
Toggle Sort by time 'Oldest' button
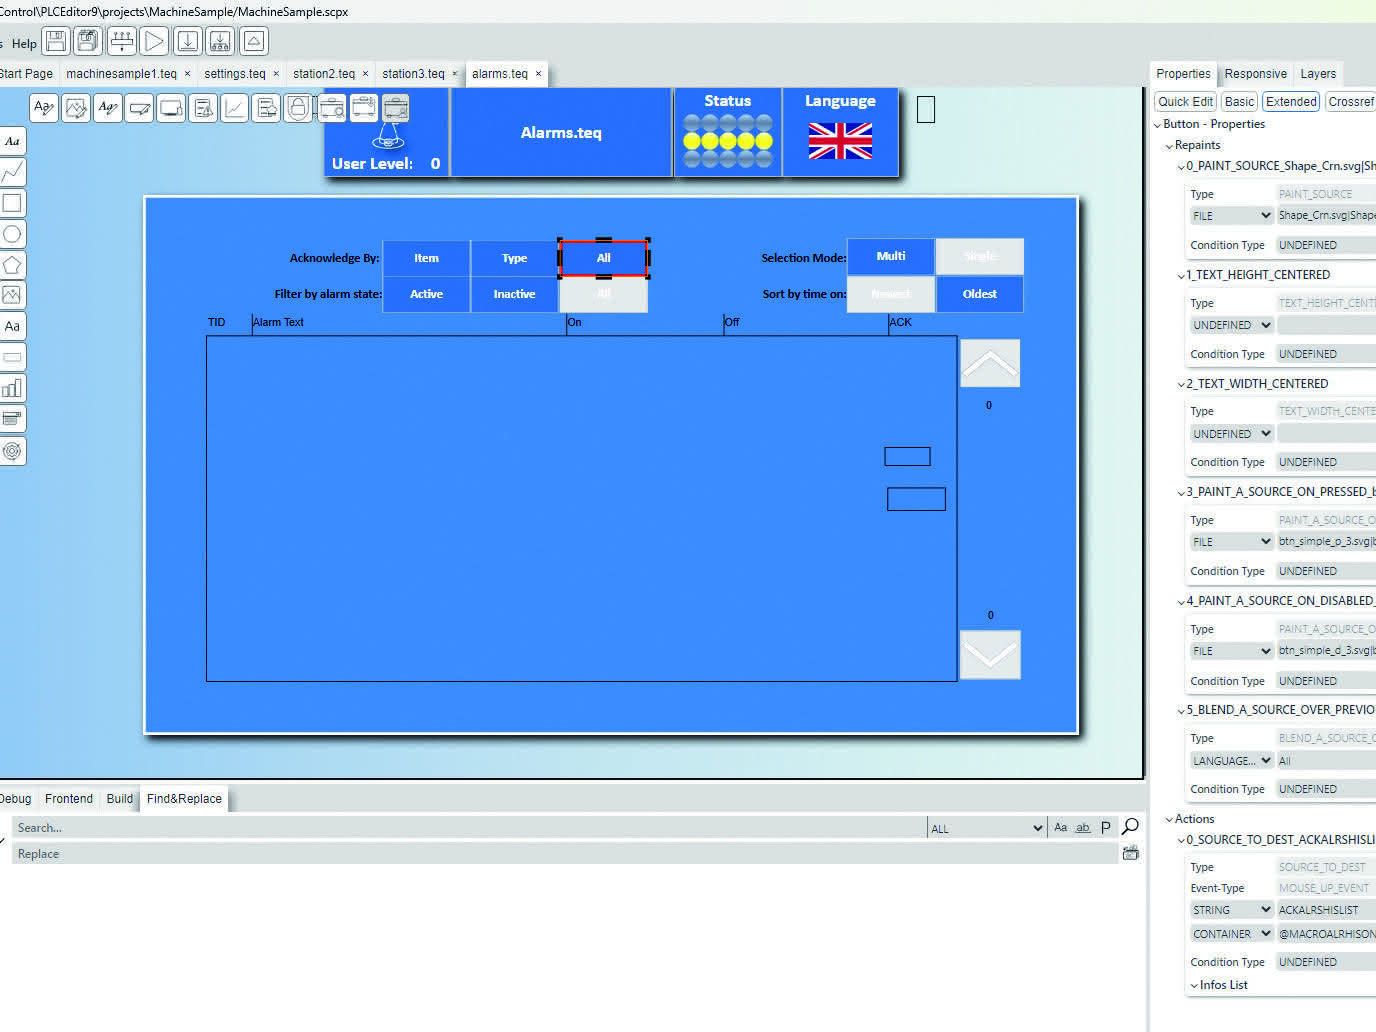point(980,294)
